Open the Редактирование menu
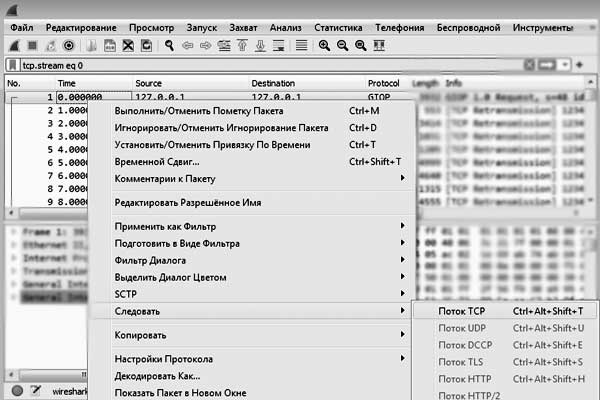 [x=81, y=28]
